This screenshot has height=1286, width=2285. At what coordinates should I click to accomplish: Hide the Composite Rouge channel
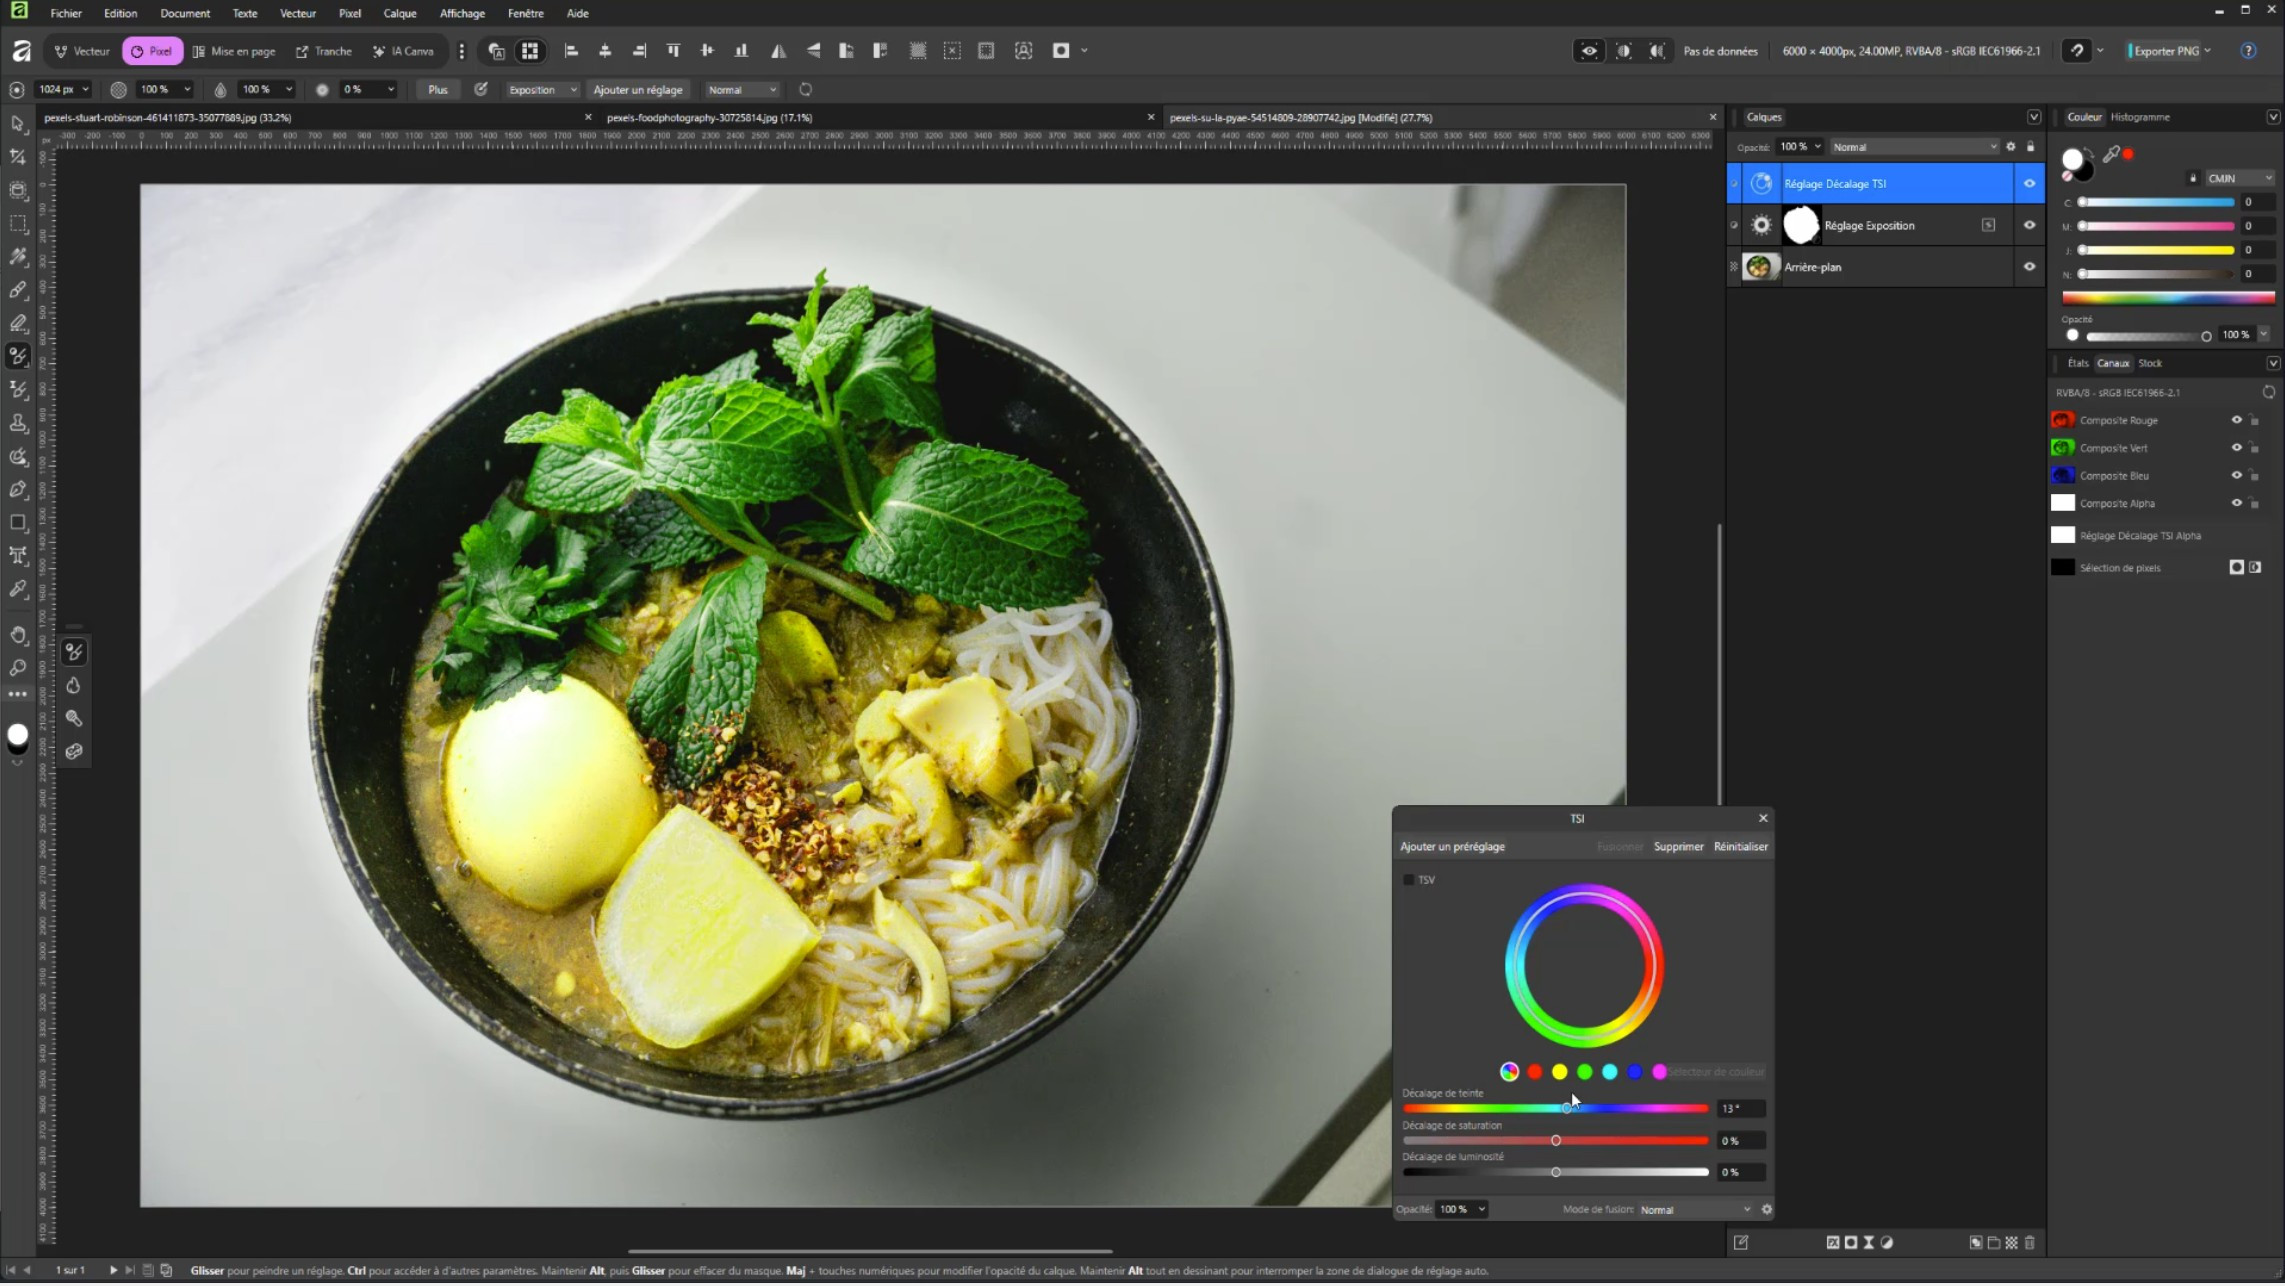[2236, 421]
